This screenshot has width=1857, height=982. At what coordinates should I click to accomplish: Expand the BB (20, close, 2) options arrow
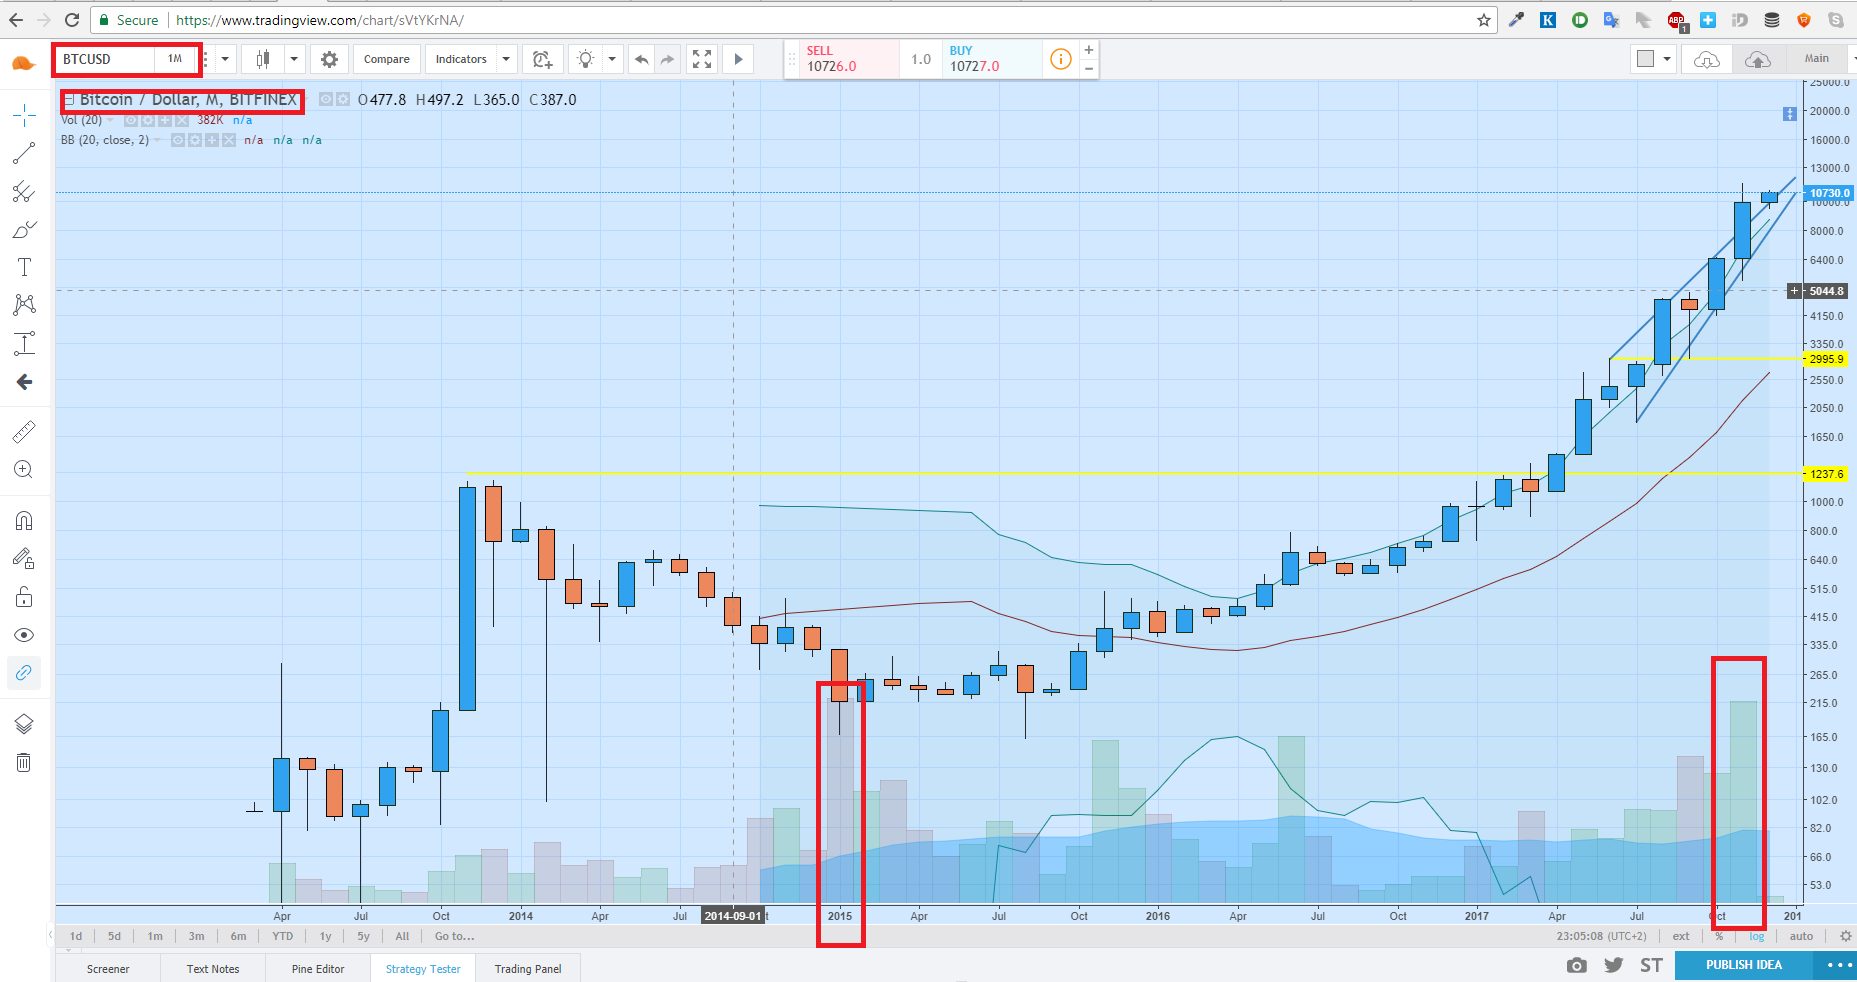click(157, 140)
